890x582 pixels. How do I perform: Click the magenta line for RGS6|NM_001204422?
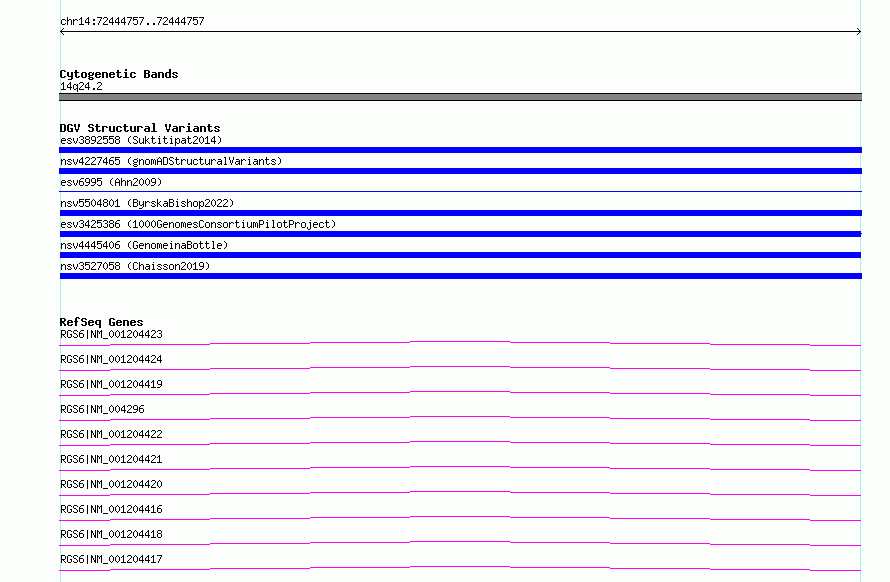tap(460, 443)
